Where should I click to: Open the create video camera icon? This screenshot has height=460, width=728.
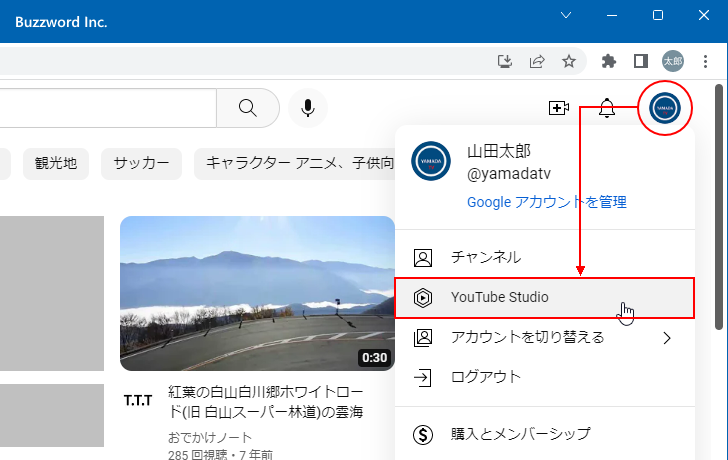[x=559, y=108]
